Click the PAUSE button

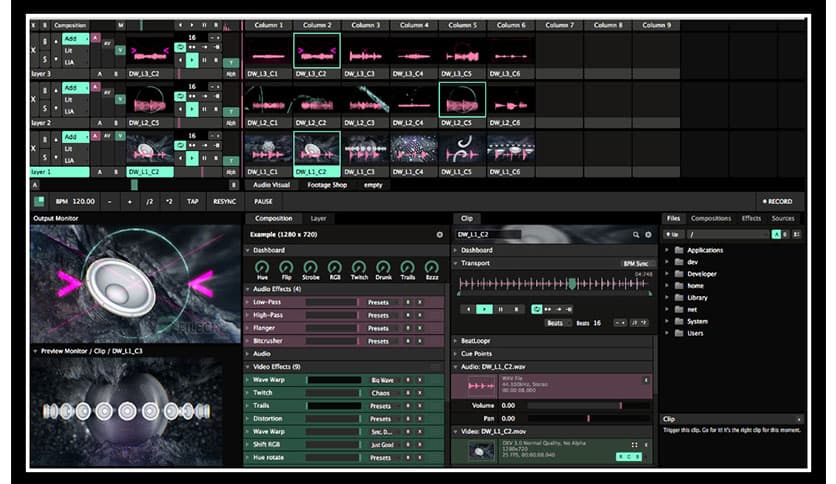click(263, 201)
